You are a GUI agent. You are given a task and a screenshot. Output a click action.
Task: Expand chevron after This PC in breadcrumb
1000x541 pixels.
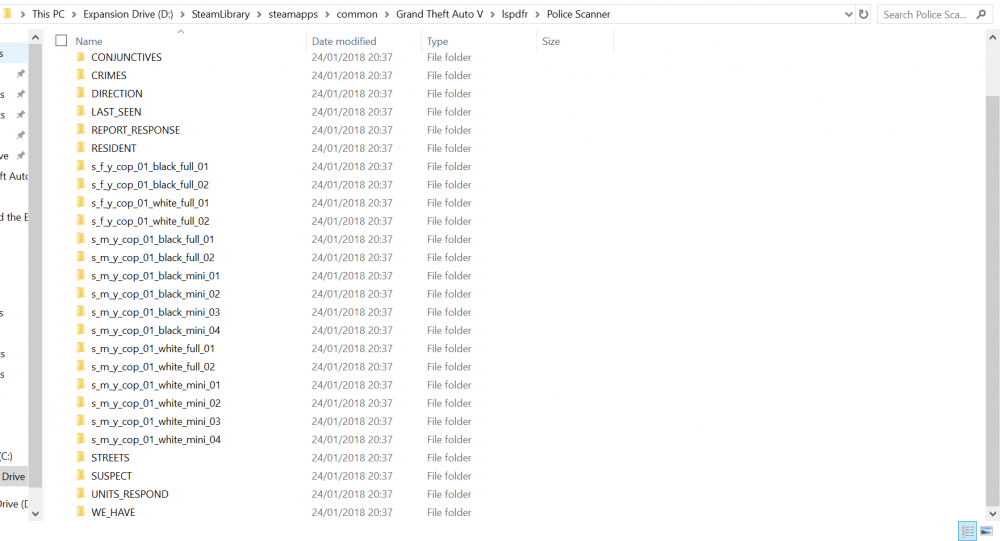pos(74,14)
